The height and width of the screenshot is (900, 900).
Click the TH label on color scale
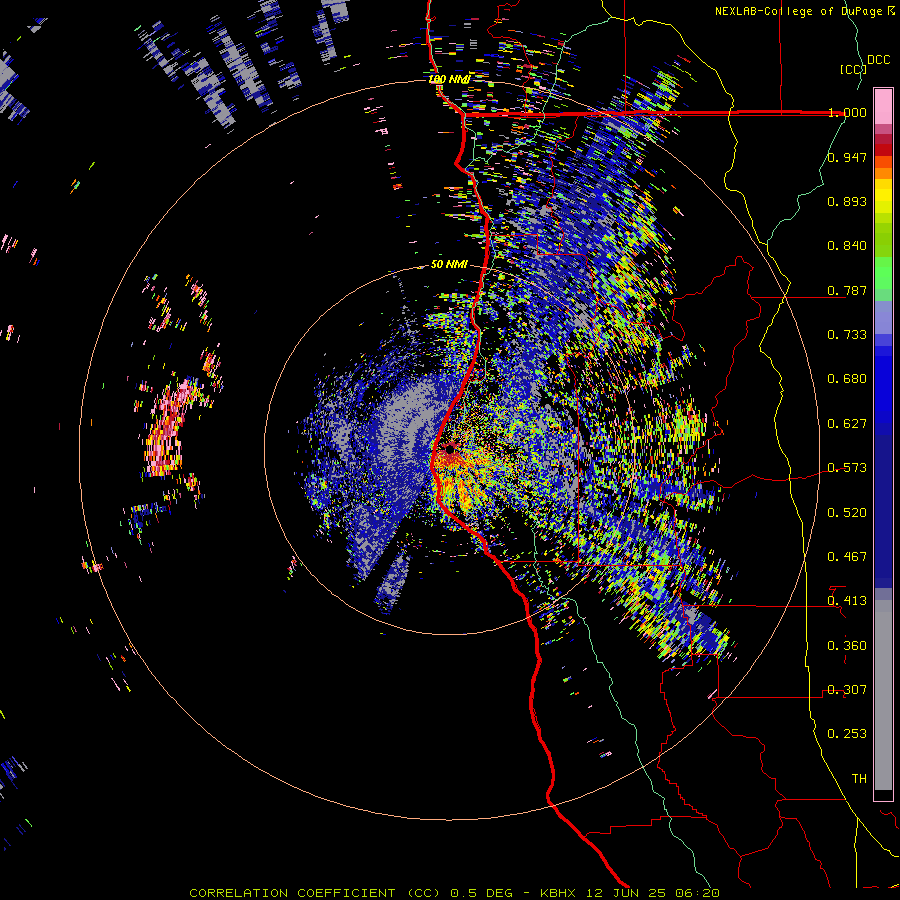[x=859, y=779]
